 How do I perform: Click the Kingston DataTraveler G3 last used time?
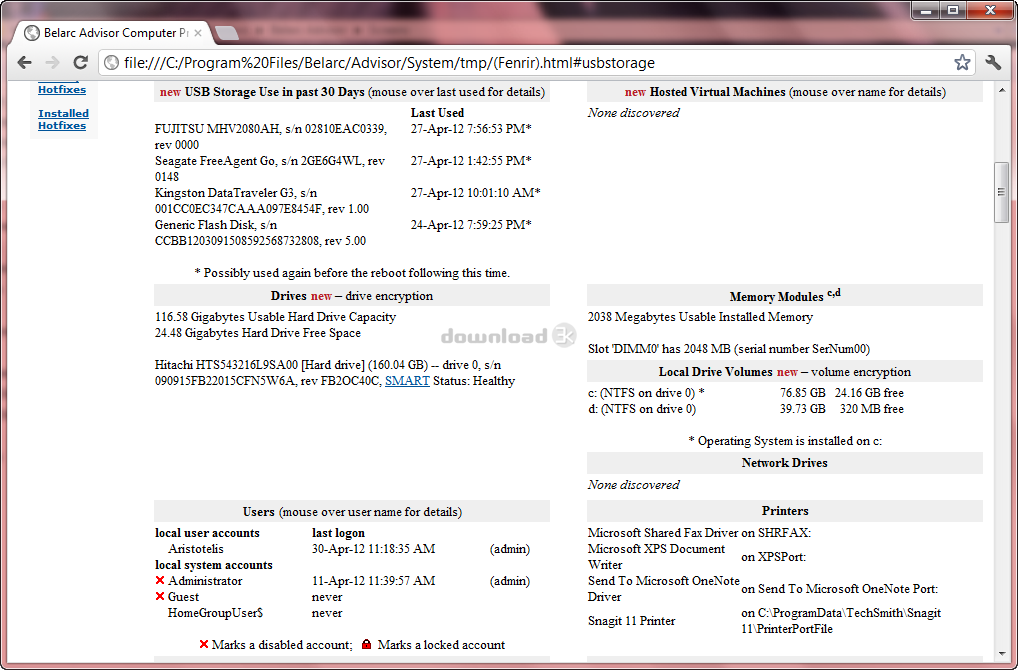475,193
